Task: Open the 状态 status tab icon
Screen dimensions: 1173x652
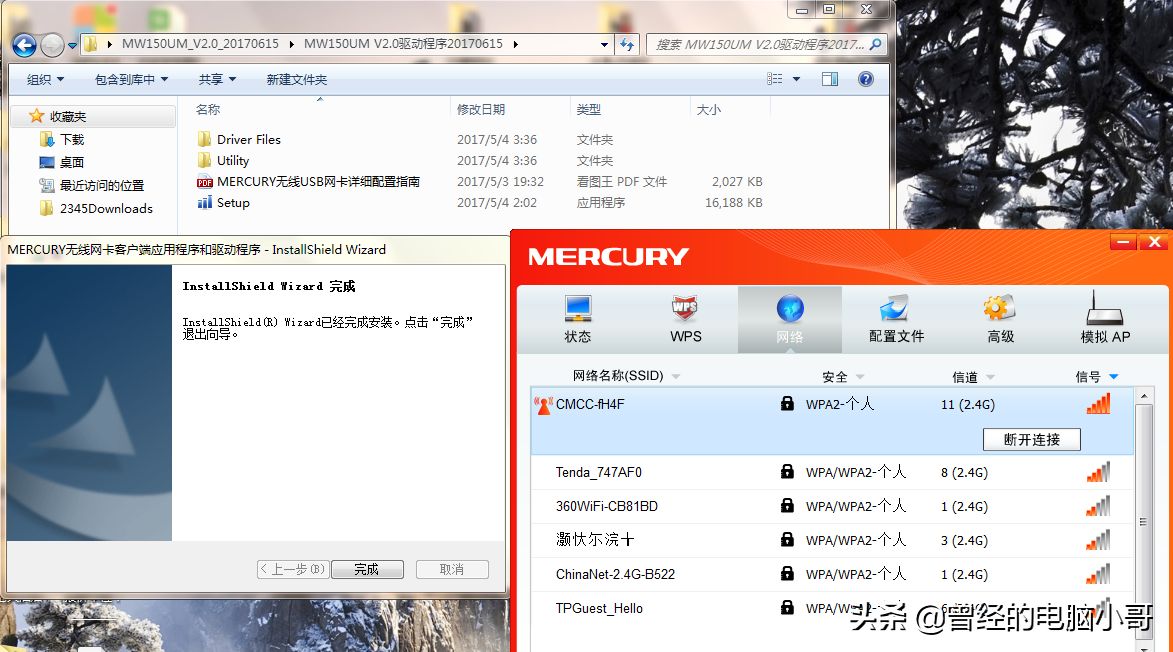Action: (578, 309)
